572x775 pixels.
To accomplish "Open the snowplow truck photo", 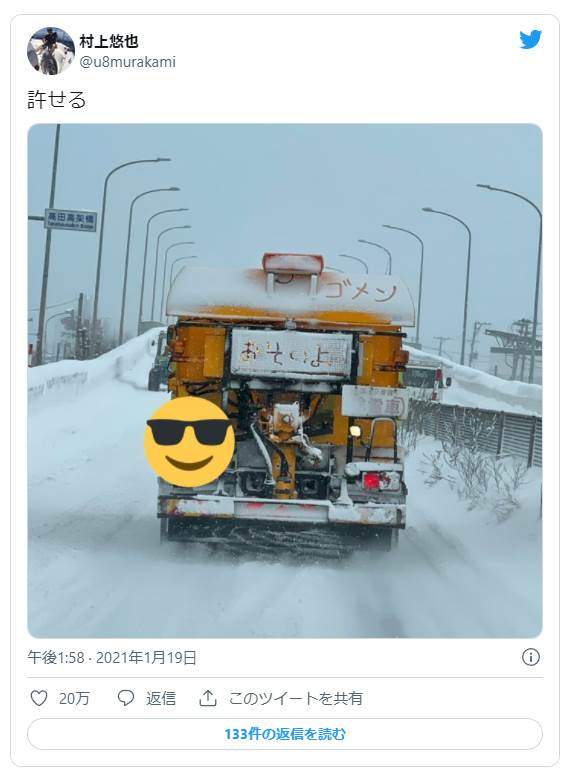I will (x=285, y=381).
